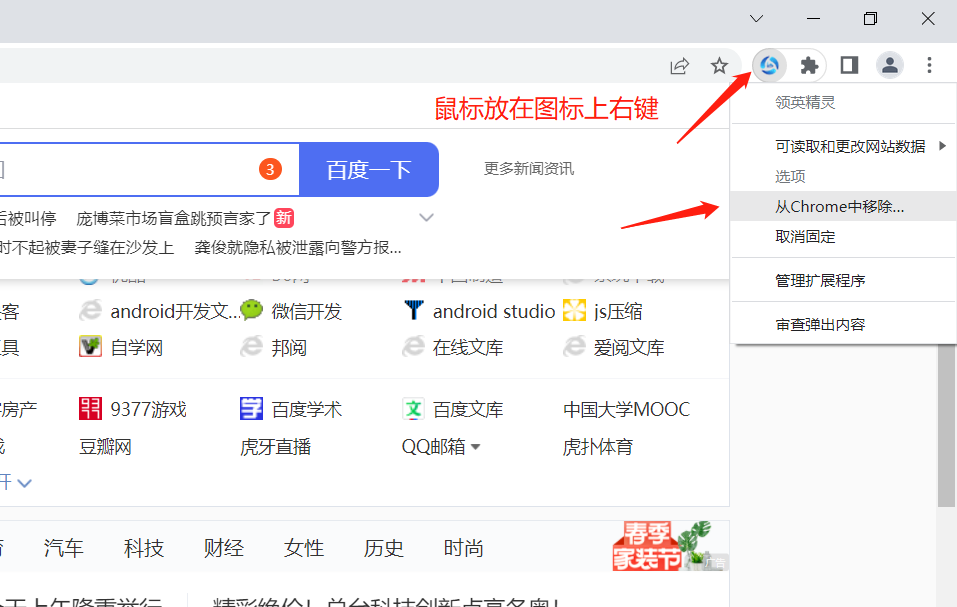The width and height of the screenshot is (957, 607).
Task: Select 从Chrome中移除 menu entry
Action: (839, 207)
